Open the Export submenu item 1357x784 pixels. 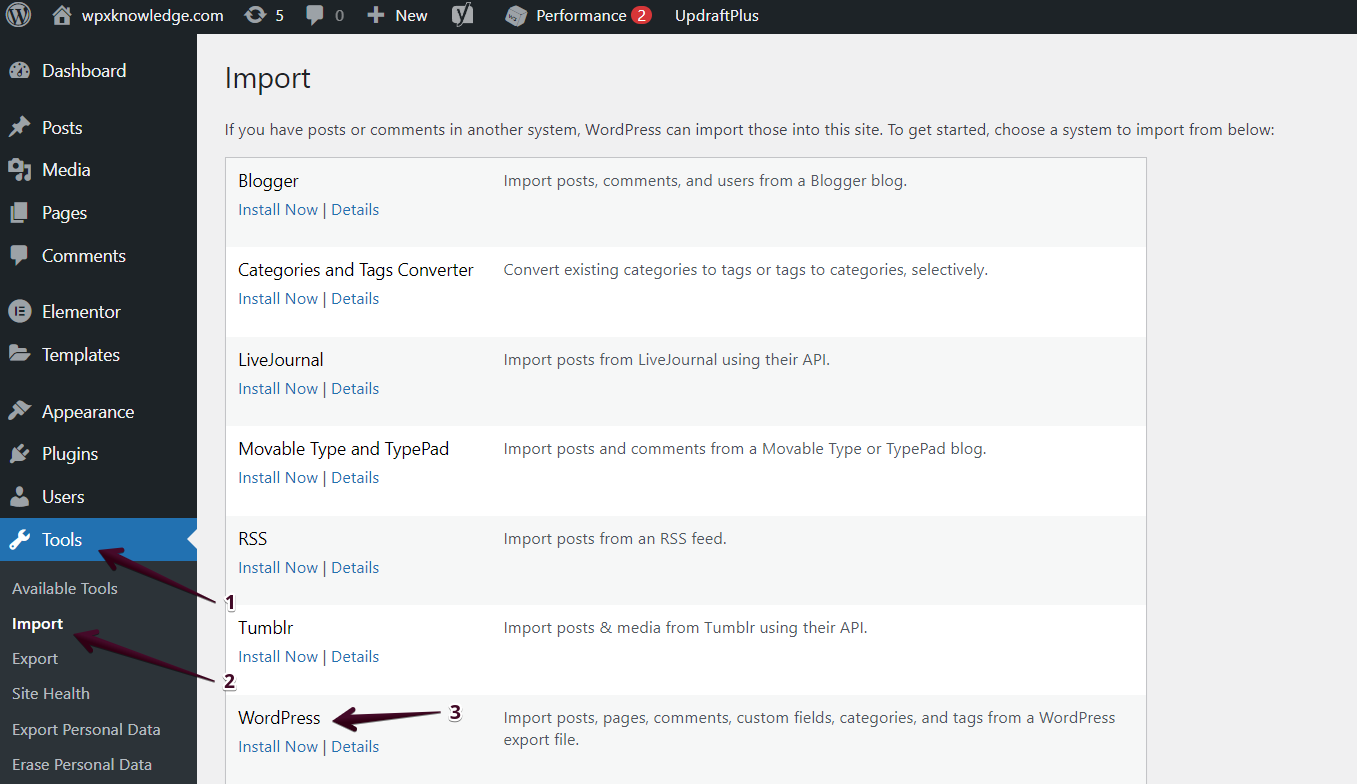pos(35,659)
